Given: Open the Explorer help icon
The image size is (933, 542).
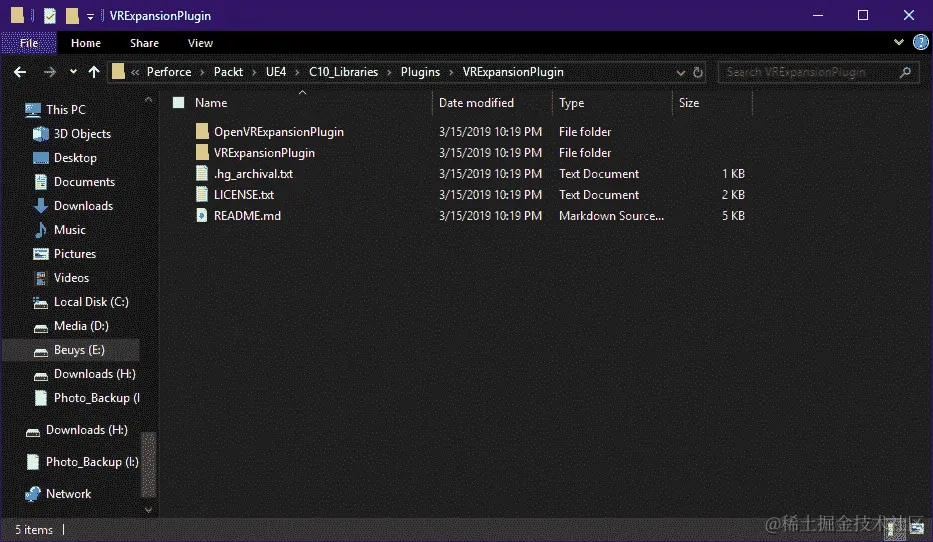Looking at the screenshot, I should click(x=921, y=42).
